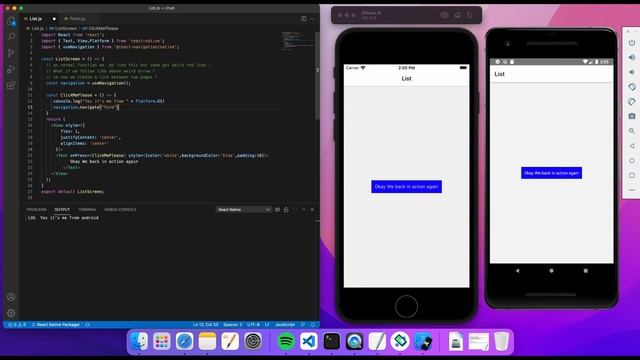Clear the output panel contents
This screenshot has height=360, width=640.
tap(278, 209)
